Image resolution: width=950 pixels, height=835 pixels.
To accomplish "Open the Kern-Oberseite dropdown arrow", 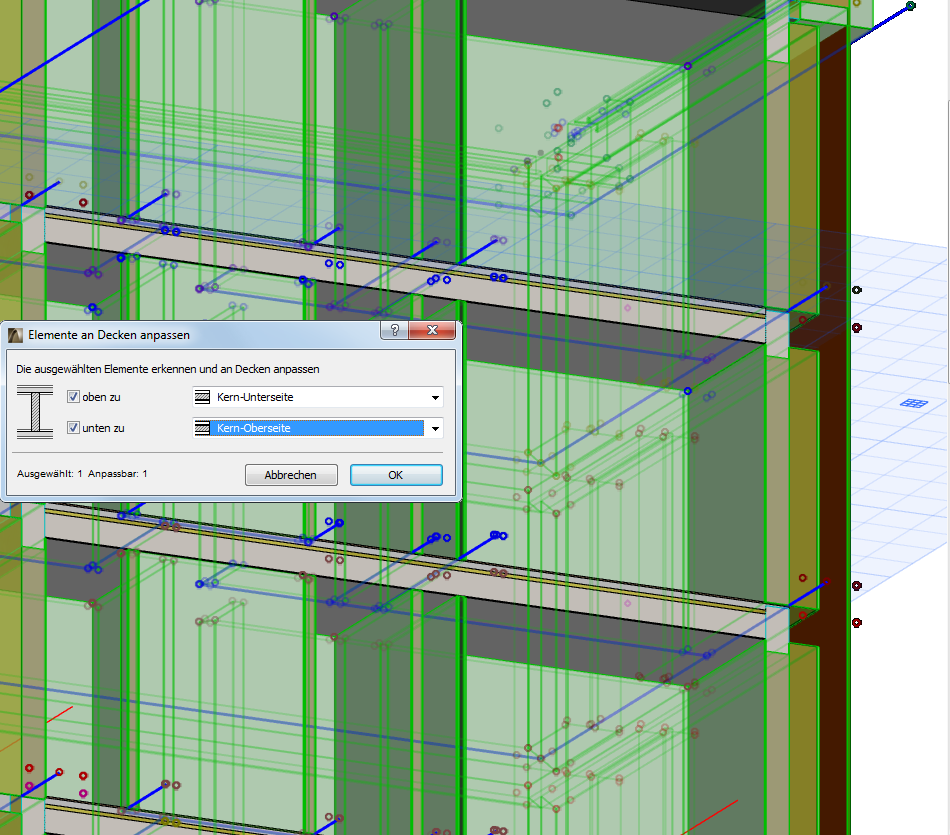I will (435, 429).
